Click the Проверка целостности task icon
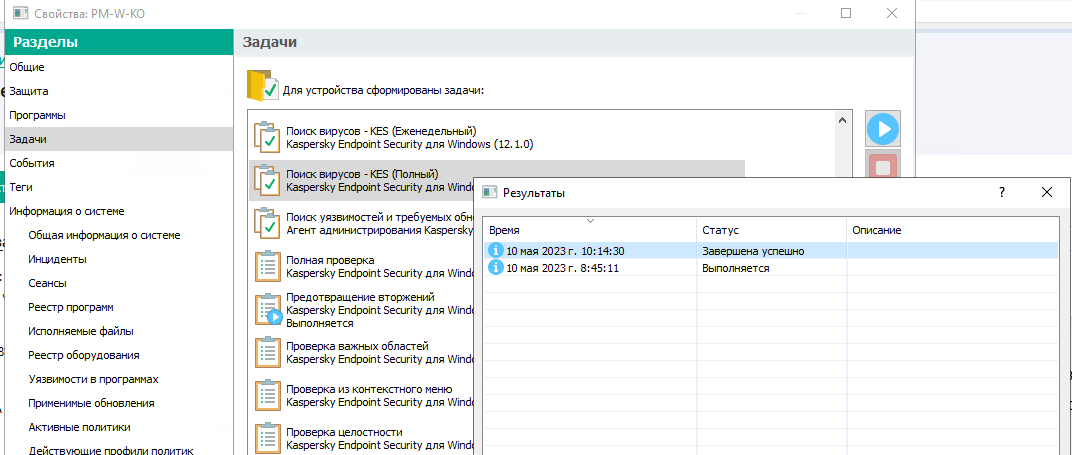This screenshot has height=455, width=1072. click(266, 438)
